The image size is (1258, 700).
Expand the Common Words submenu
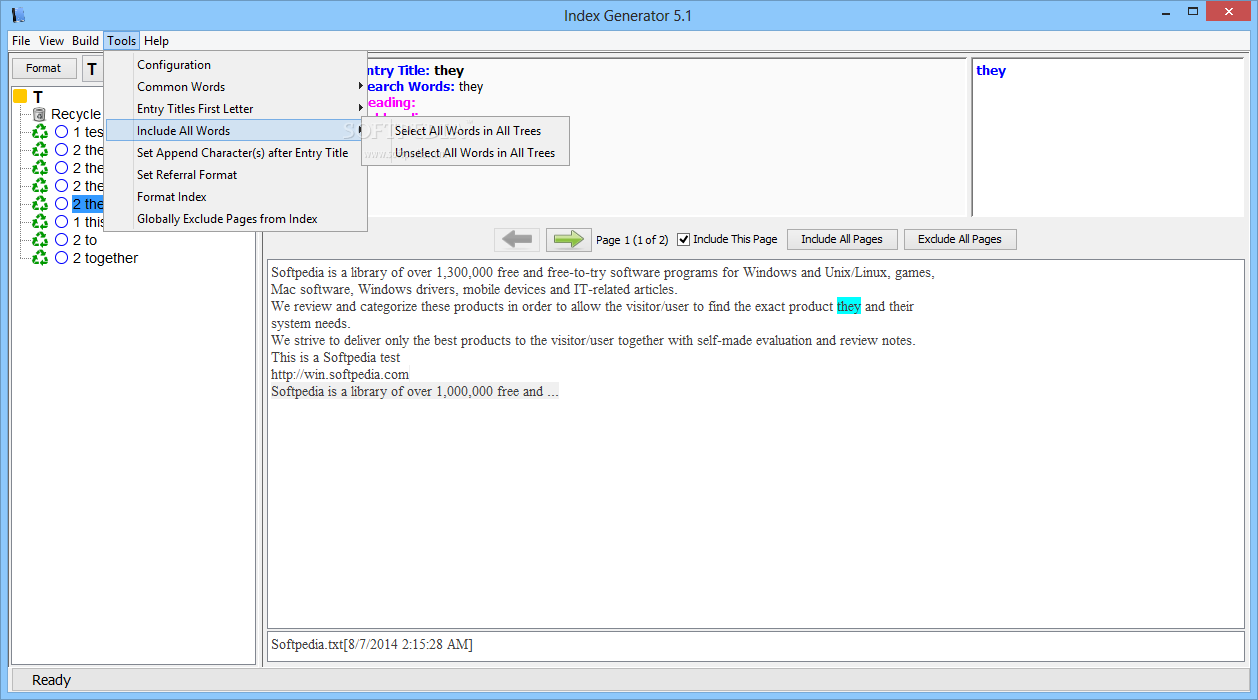[x=235, y=87]
